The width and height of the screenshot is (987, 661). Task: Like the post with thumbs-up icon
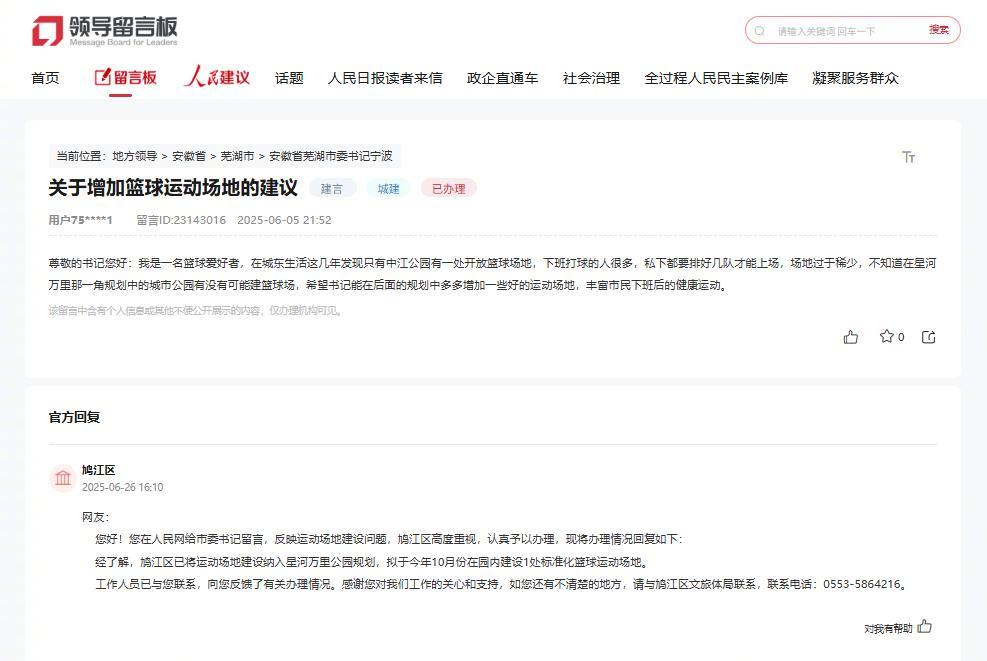point(850,337)
